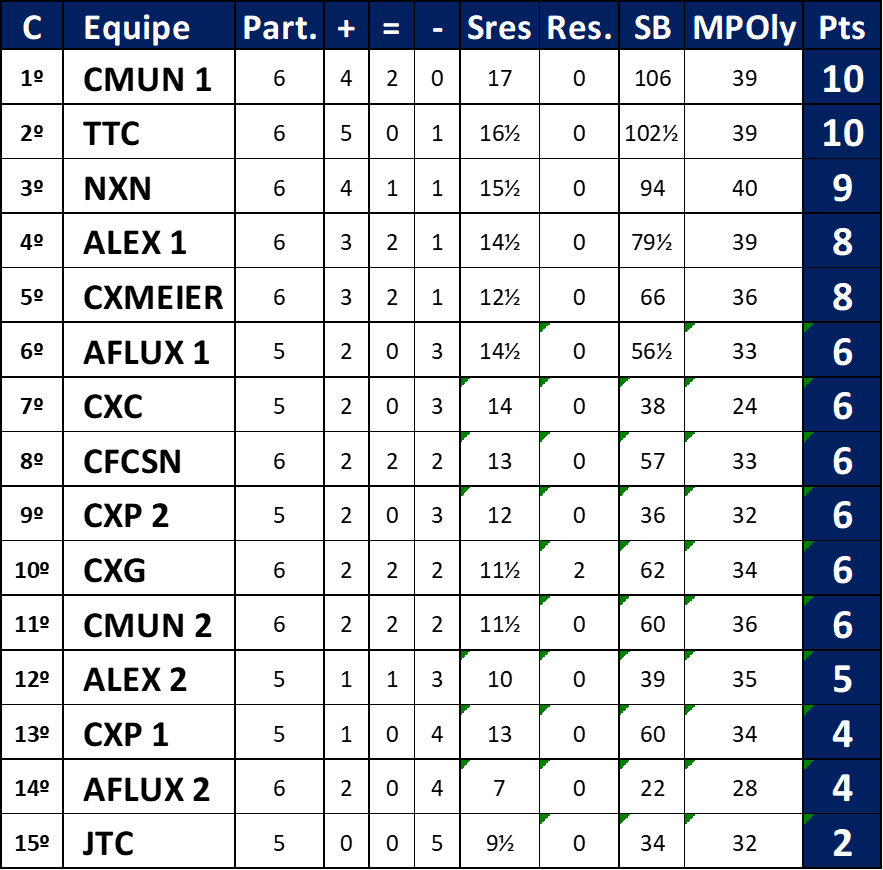Click the 'Pts' column header
The image size is (883, 870).
pos(842,27)
